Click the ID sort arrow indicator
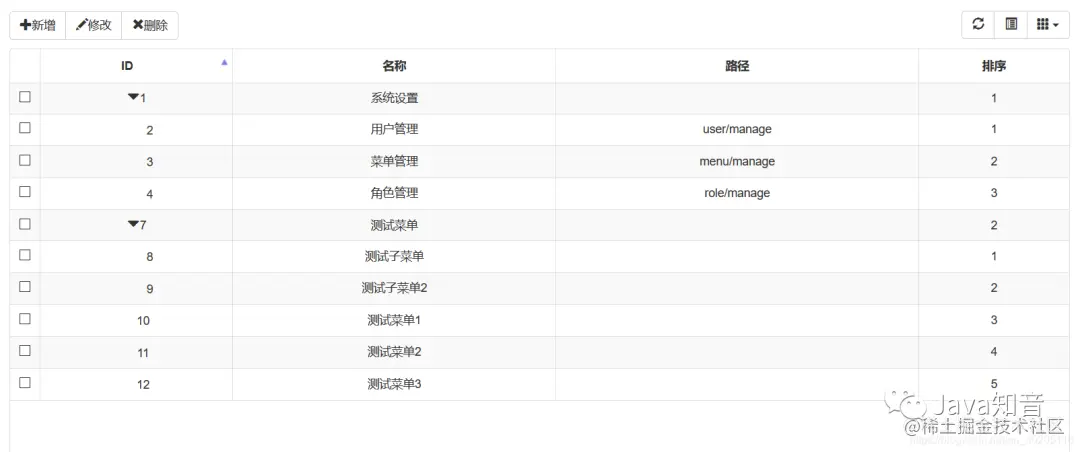 pos(224,62)
